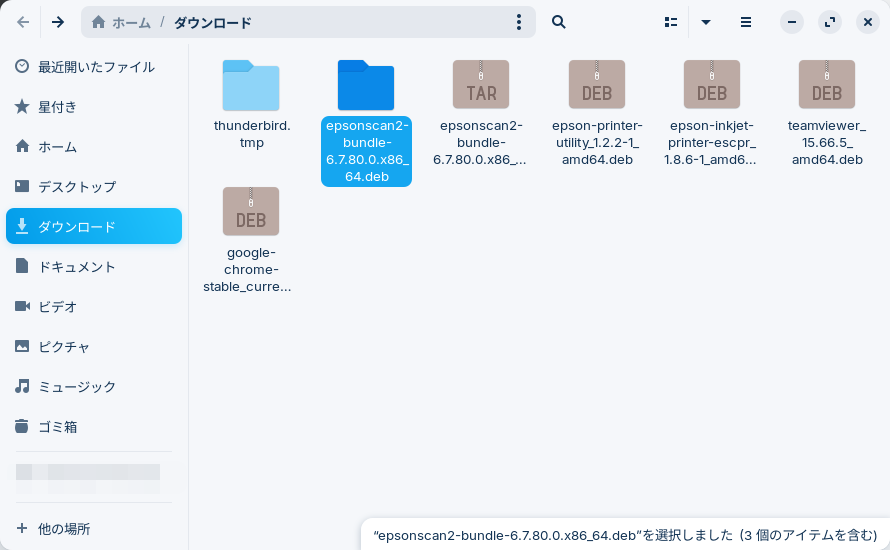The width and height of the screenshot is (890, 550).
Task: Click the video camera icon in sidebar
Action: (22, 306)
